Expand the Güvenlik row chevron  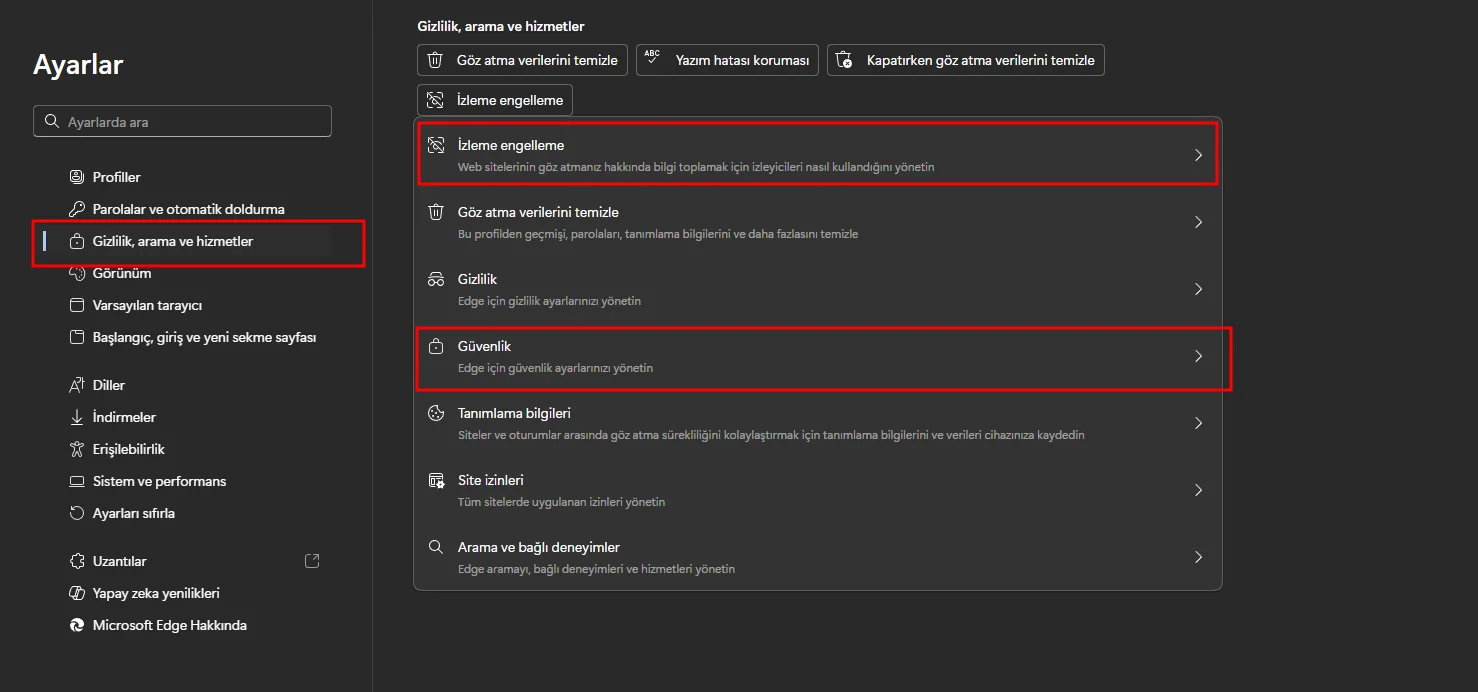[1198, 356]
